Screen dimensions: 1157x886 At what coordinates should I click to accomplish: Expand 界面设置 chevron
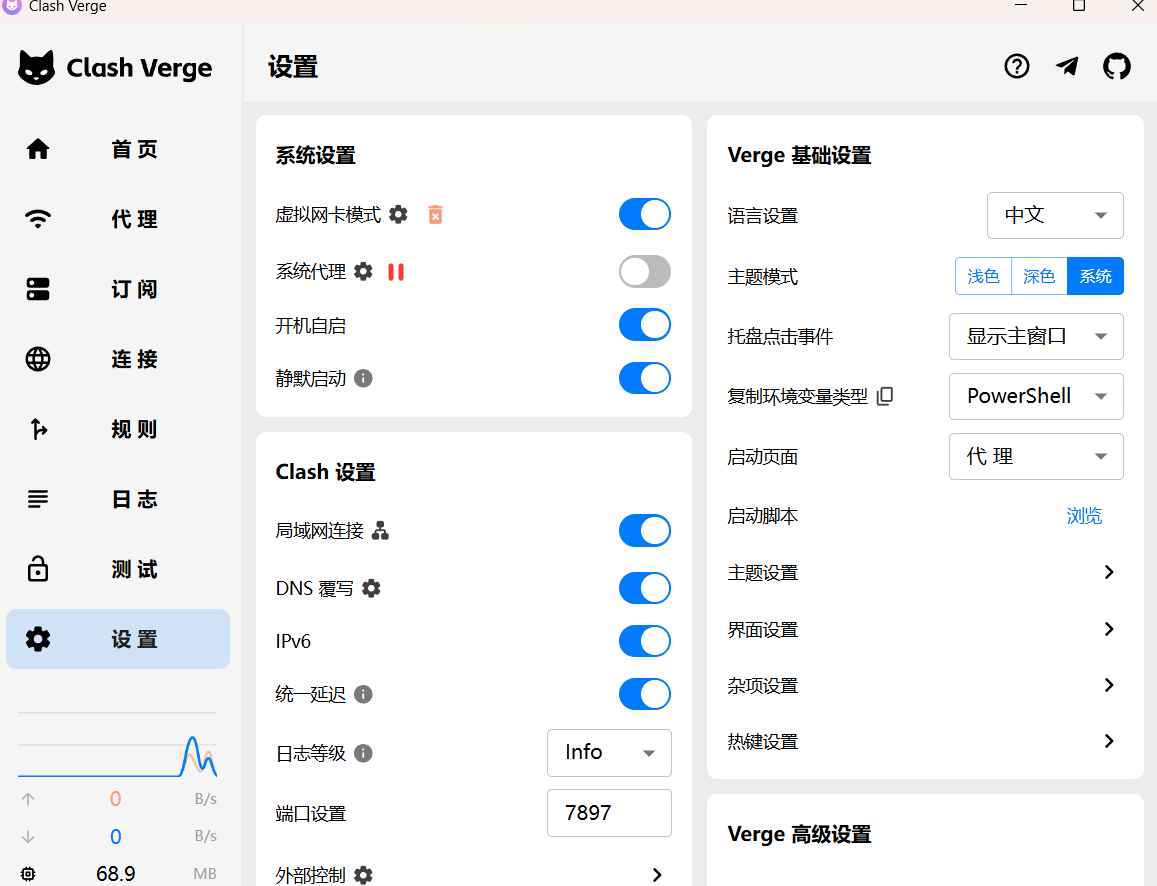point(1108,629)
